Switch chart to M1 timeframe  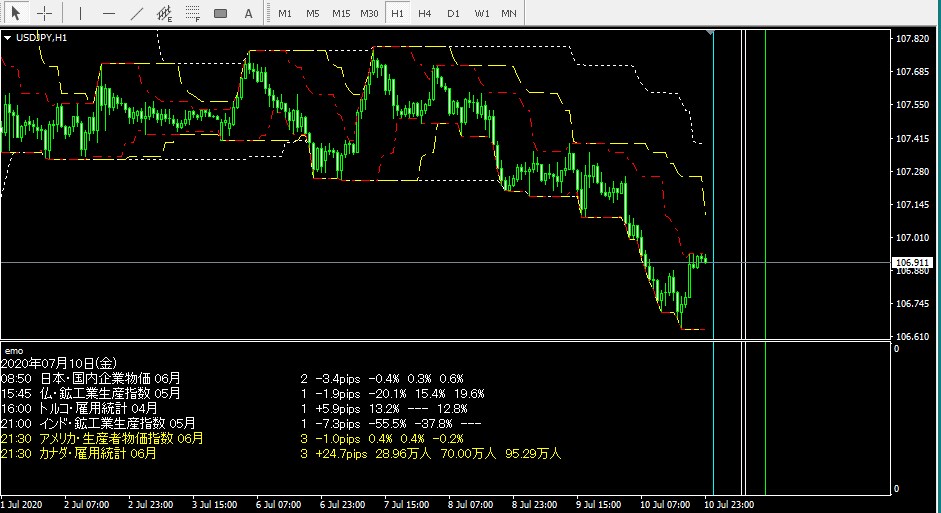click(285, 13)
